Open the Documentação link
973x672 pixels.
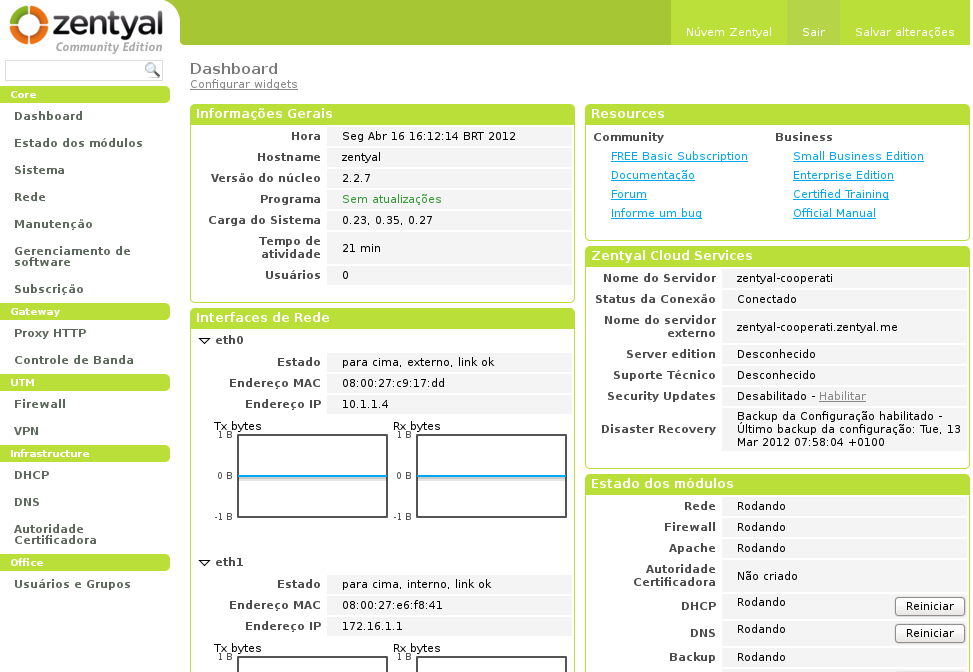(652, 175)
